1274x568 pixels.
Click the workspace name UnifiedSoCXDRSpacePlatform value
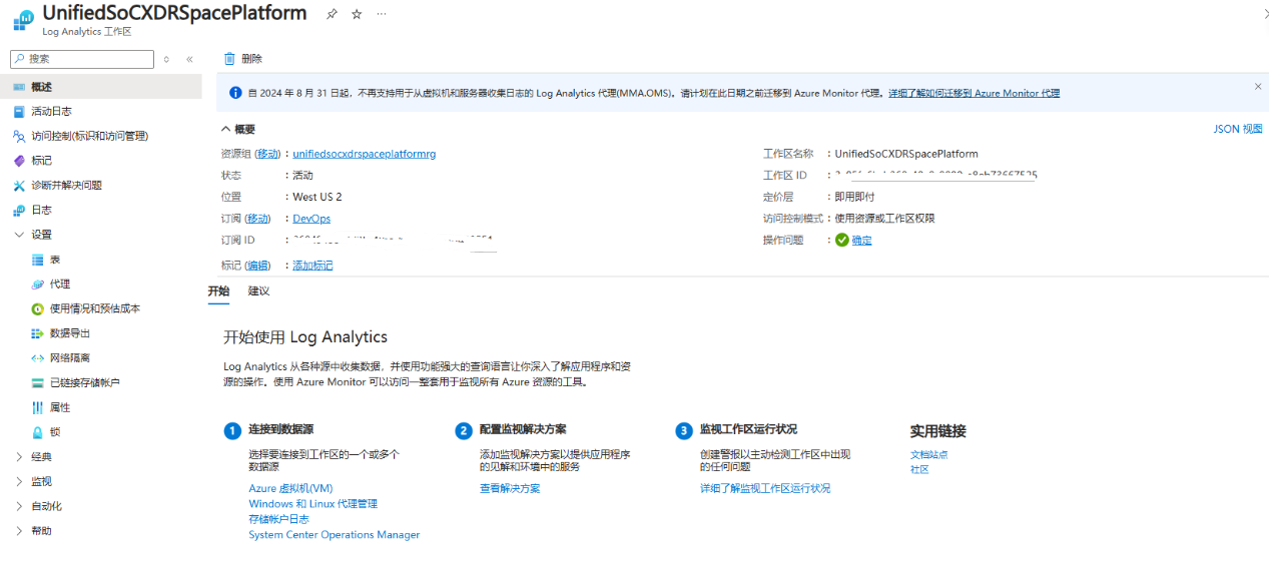point(906,154)
